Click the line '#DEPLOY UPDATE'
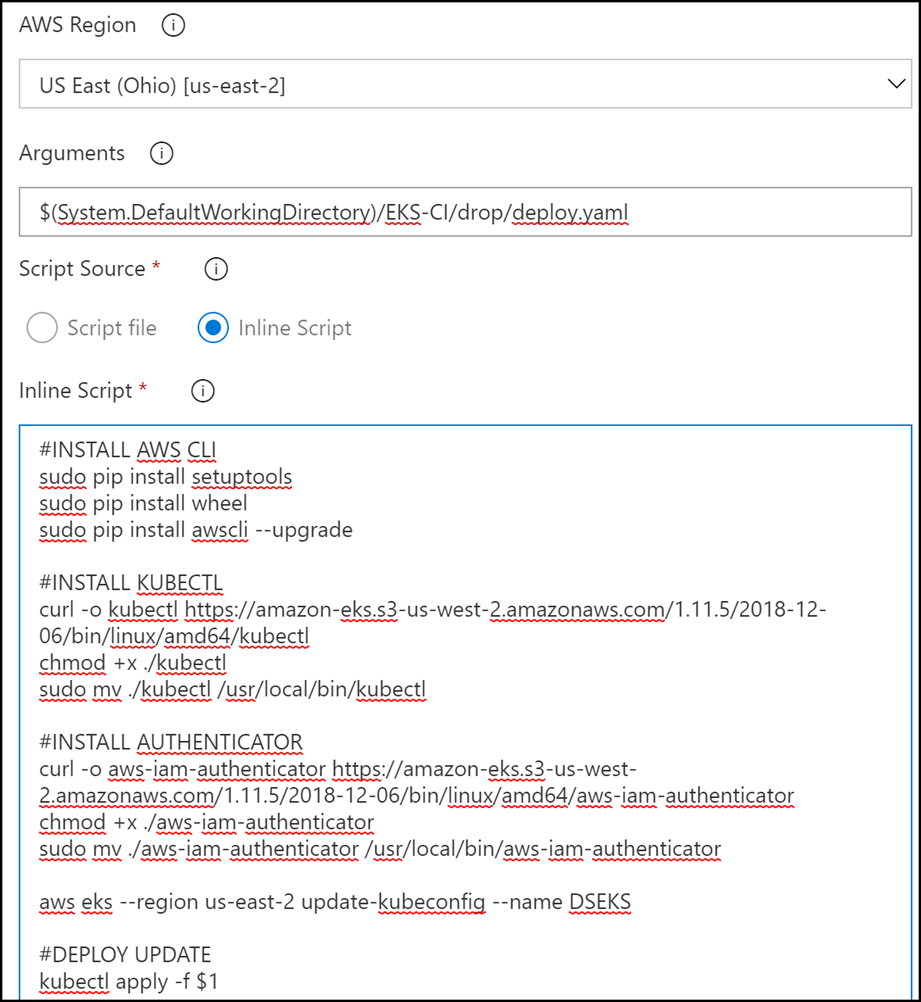 (125, 955)
